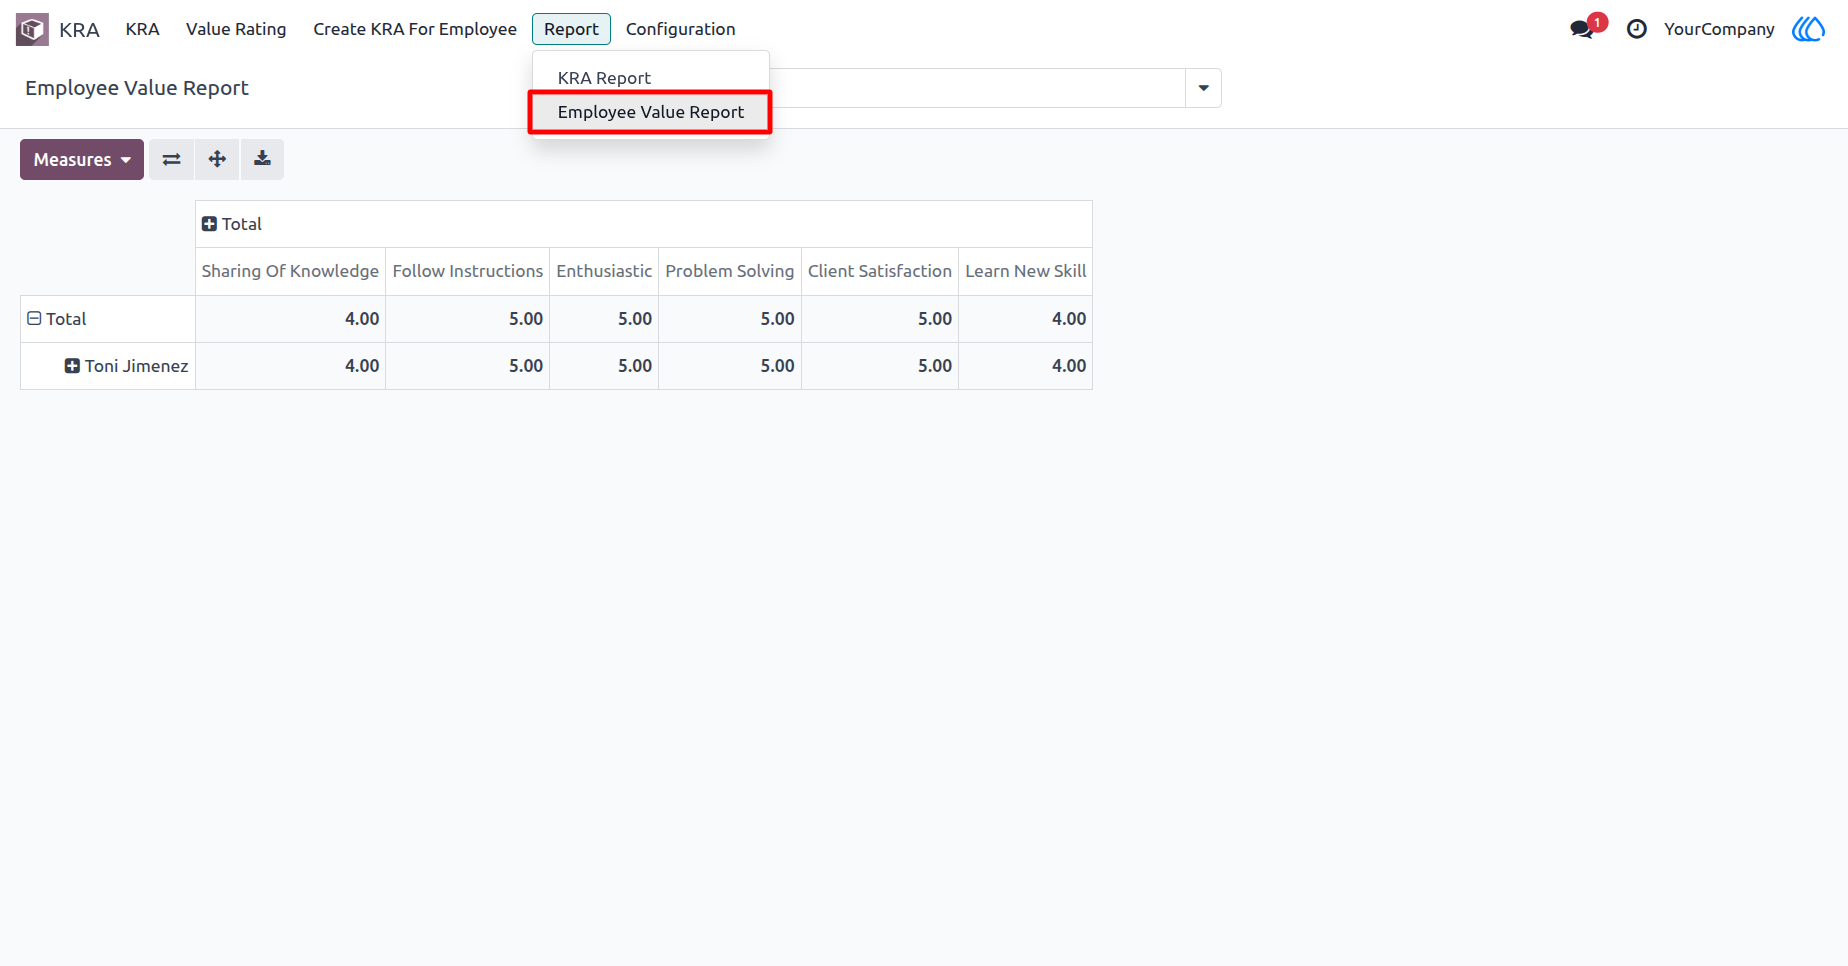The image size is (1848, 966).
Task: Click the Follow Instructions column header
Action: click(468, 271)
